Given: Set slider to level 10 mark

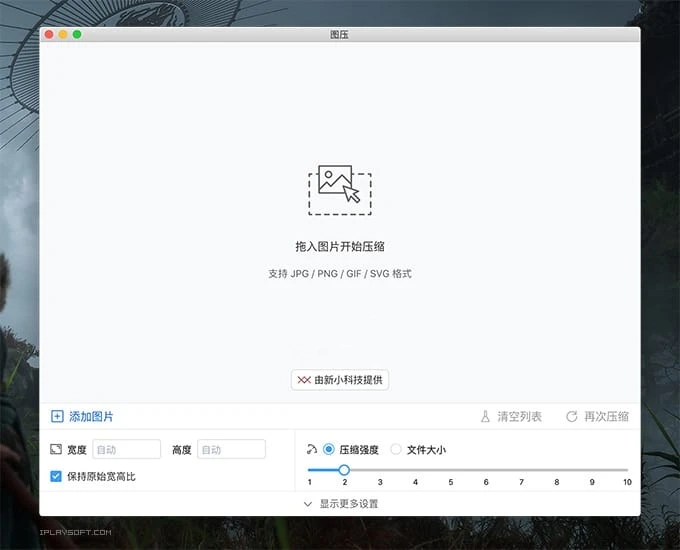Looking at the screenshot, I should pyautogui.click(x=627, y=470).
